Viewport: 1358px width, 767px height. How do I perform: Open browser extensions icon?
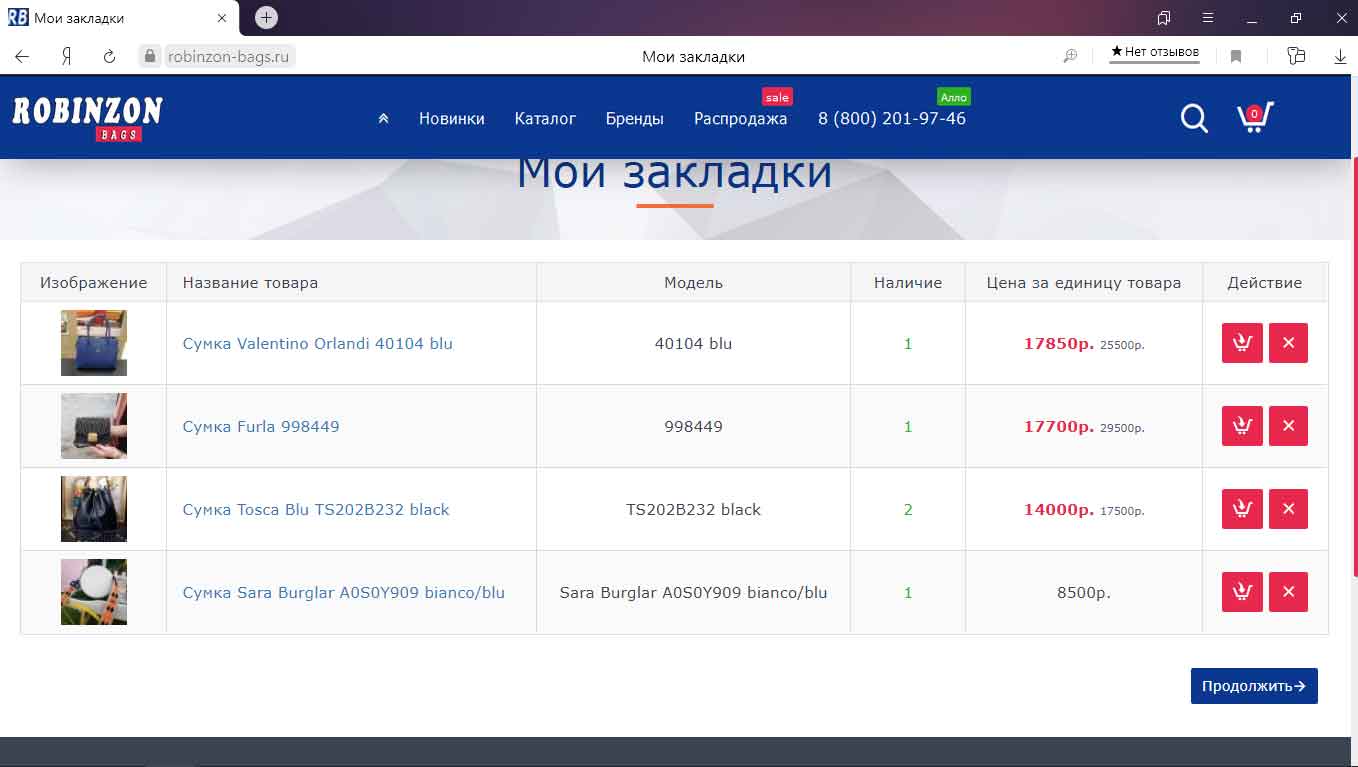[1296, 56]
